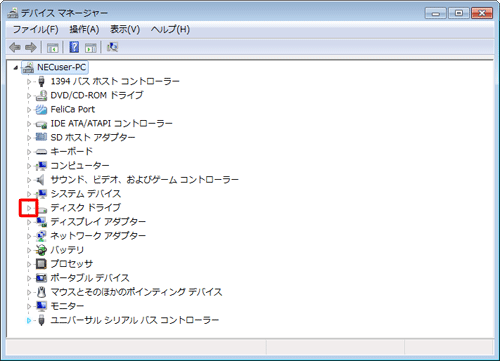The height and width of the screenshot is (361, 500).
Task: Maximize the デバイス マネージャー window
Action: (459, 13)
